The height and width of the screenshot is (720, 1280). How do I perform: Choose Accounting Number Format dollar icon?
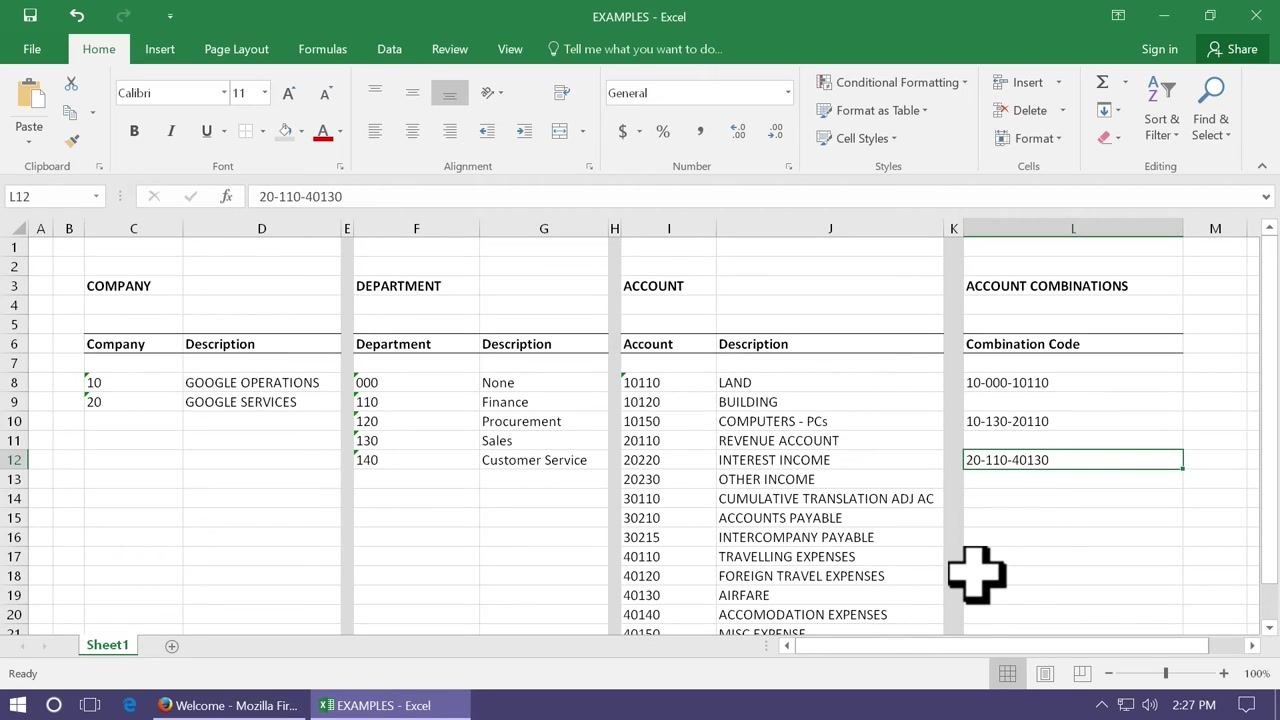[x=623, y=131]
